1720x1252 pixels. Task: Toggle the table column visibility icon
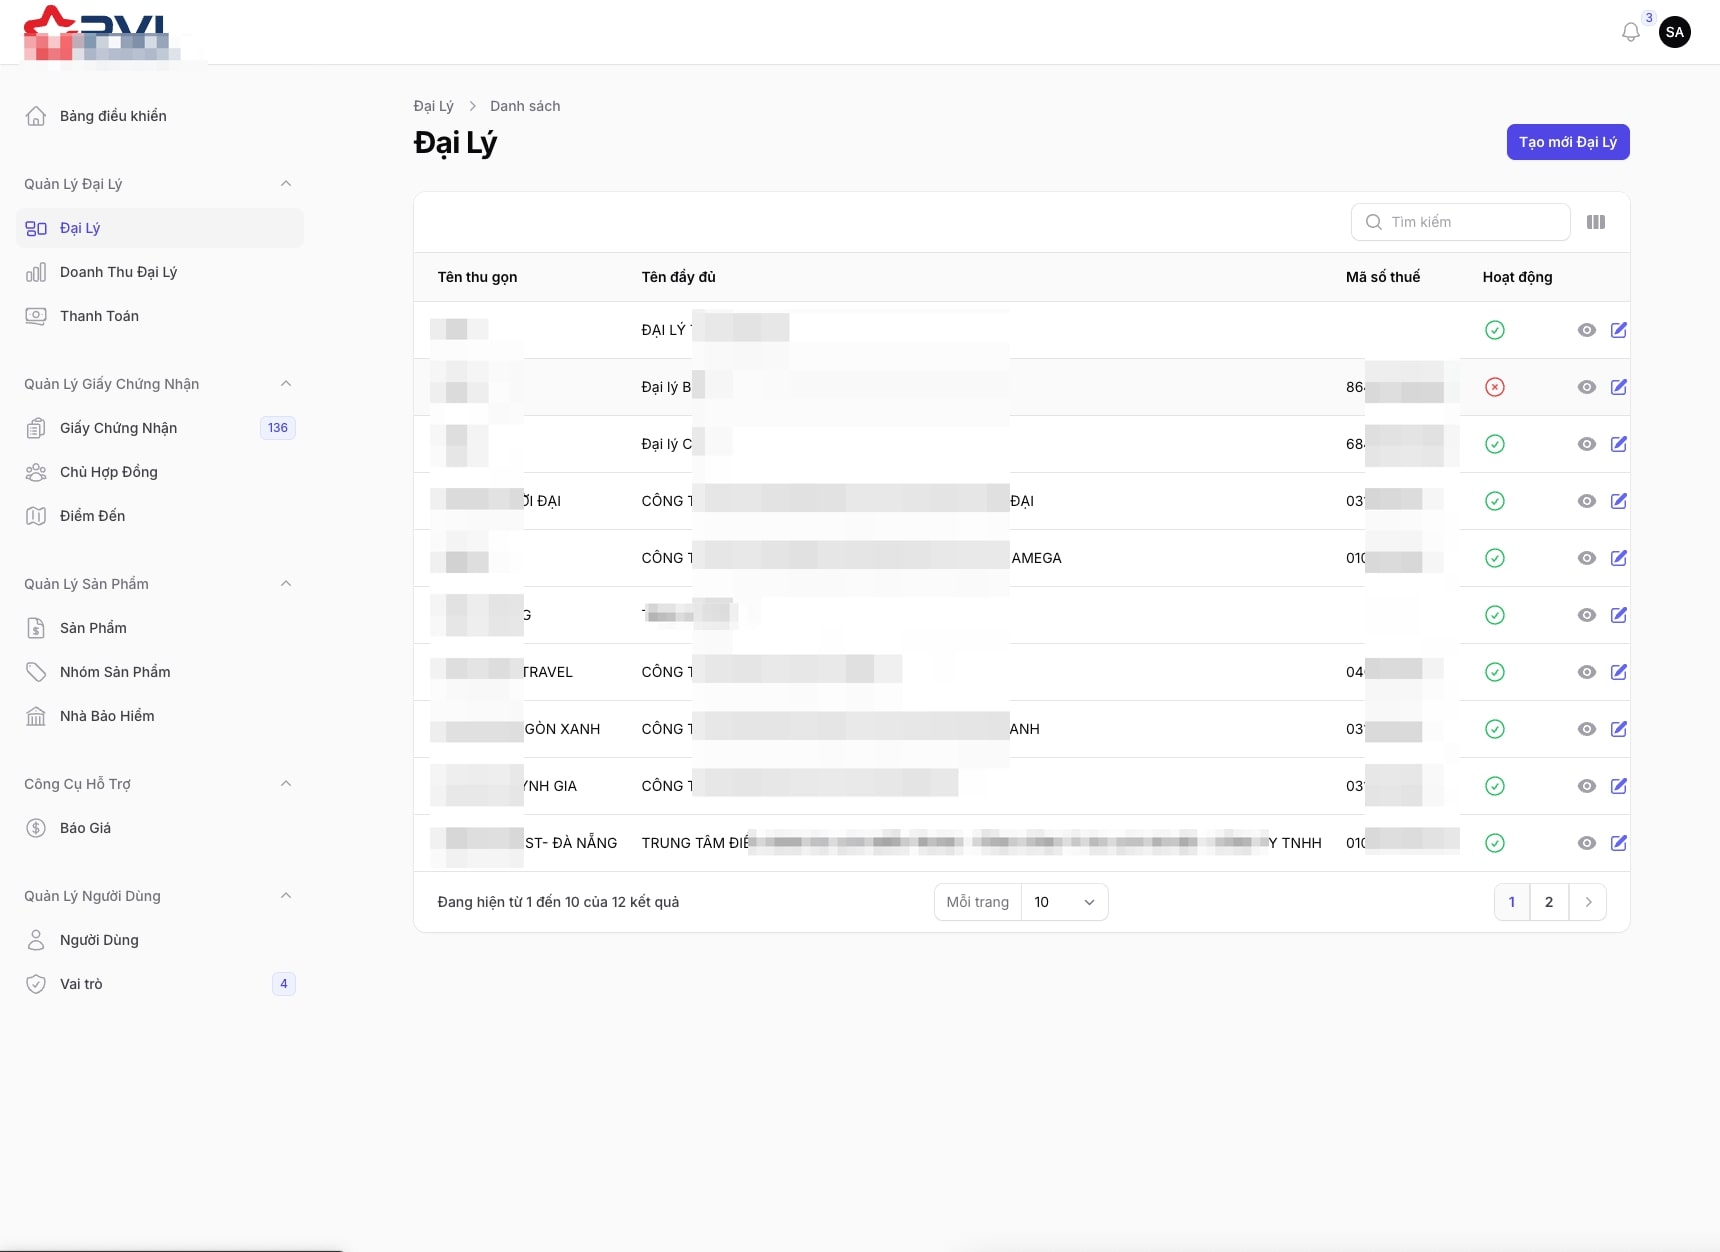(x=1595, y=222)
